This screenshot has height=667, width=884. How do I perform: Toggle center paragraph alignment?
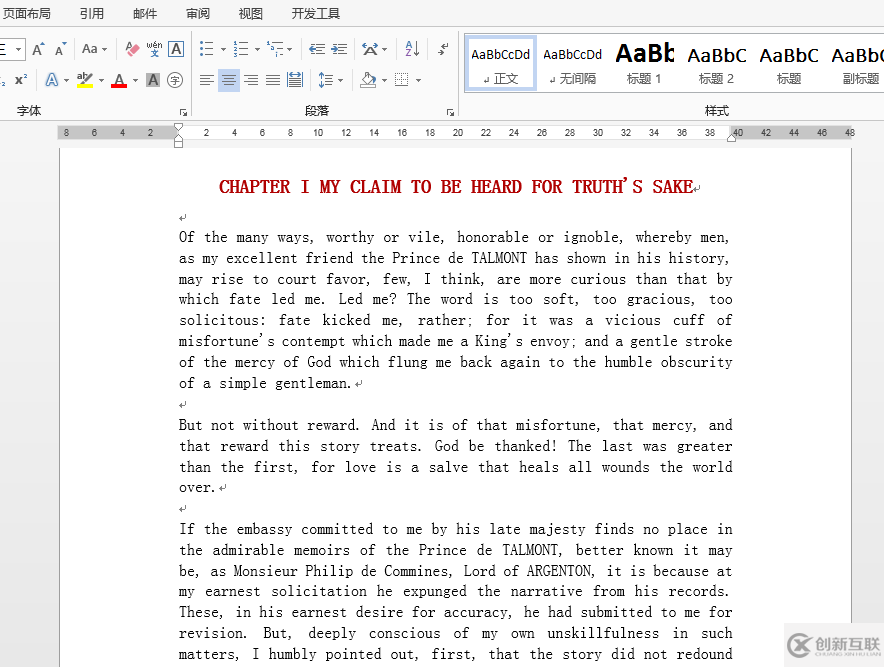click(229, 79)
